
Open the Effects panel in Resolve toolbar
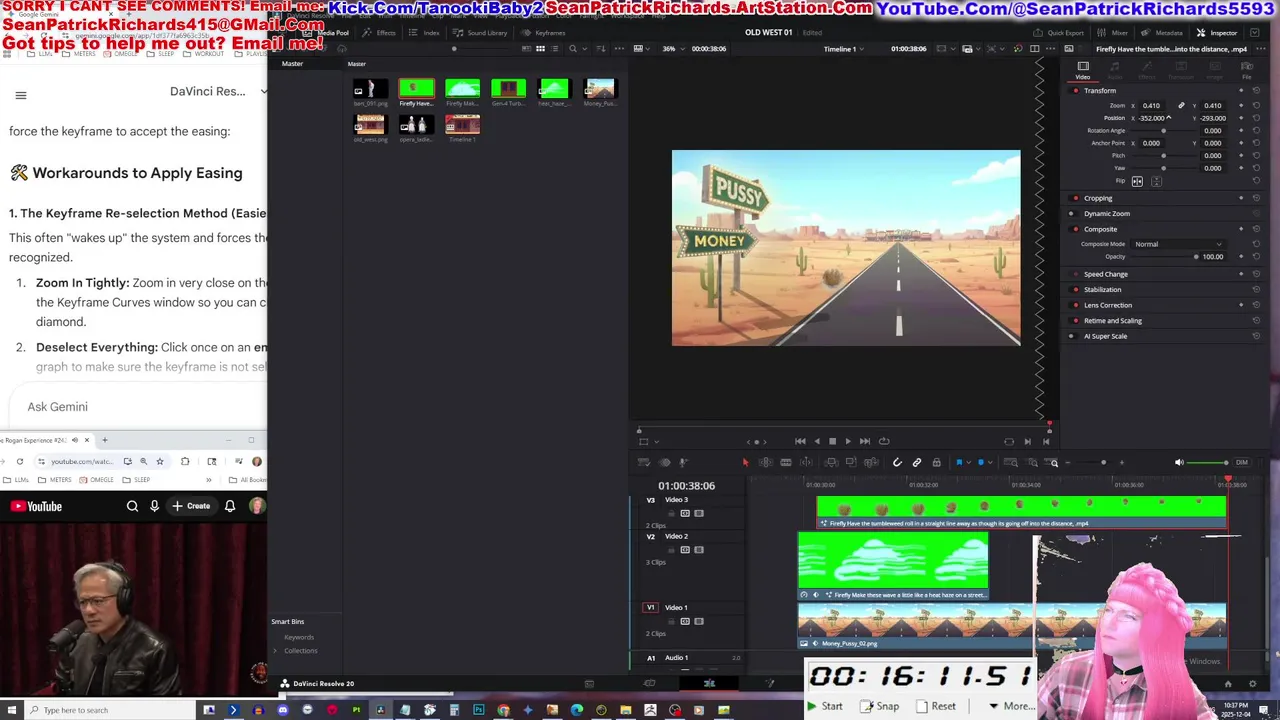click(380, 33)
